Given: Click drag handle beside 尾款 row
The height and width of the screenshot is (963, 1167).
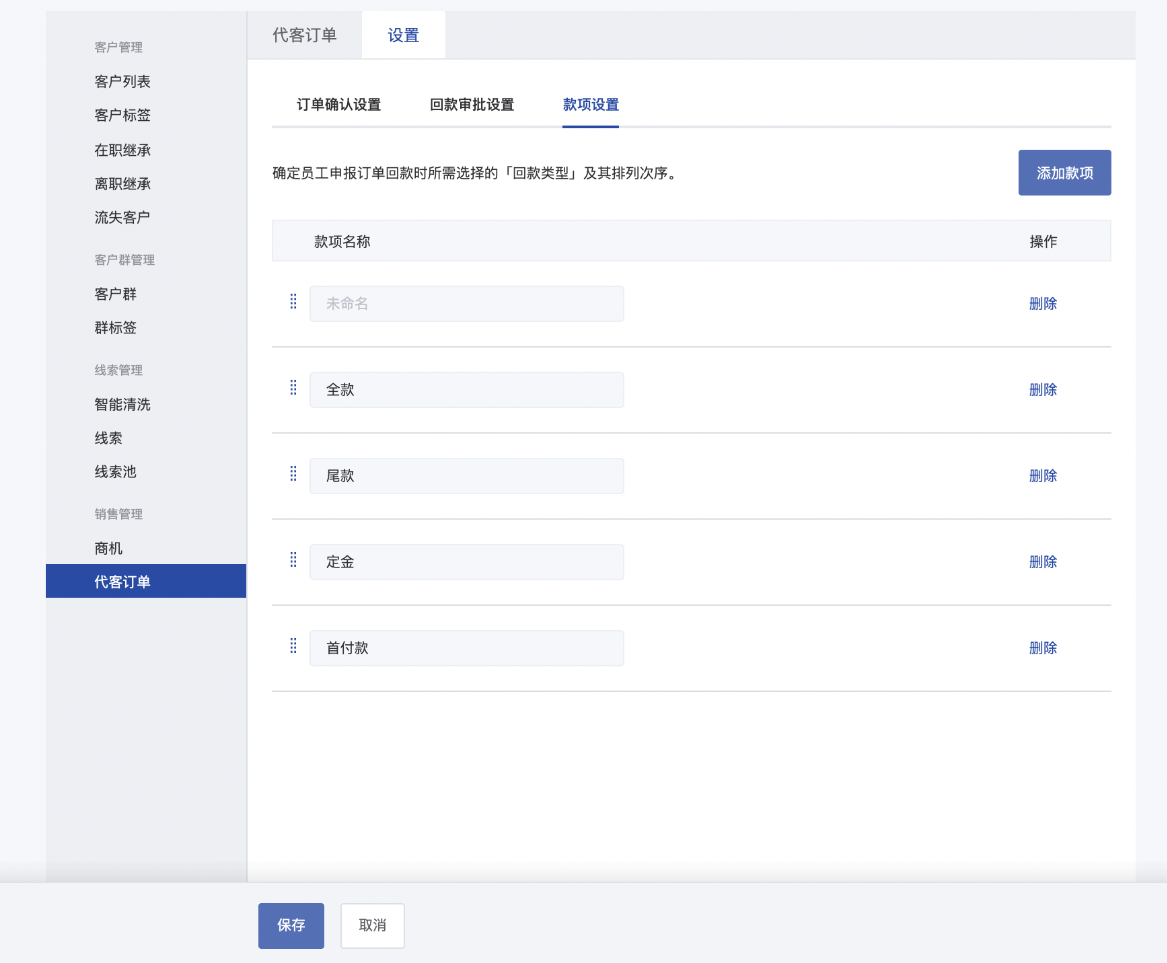Looking at the screenshot, I should tap(293, 474).
